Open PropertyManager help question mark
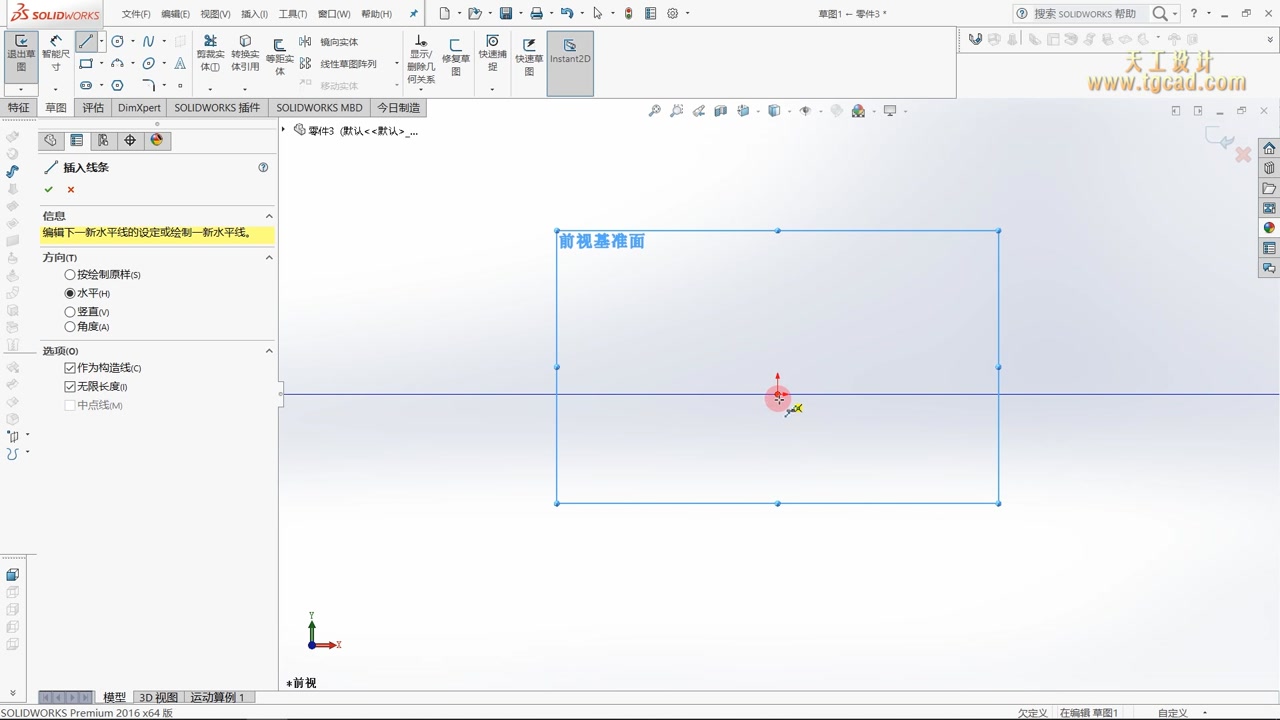1280x720 pixels. click(x=263, y=167)
